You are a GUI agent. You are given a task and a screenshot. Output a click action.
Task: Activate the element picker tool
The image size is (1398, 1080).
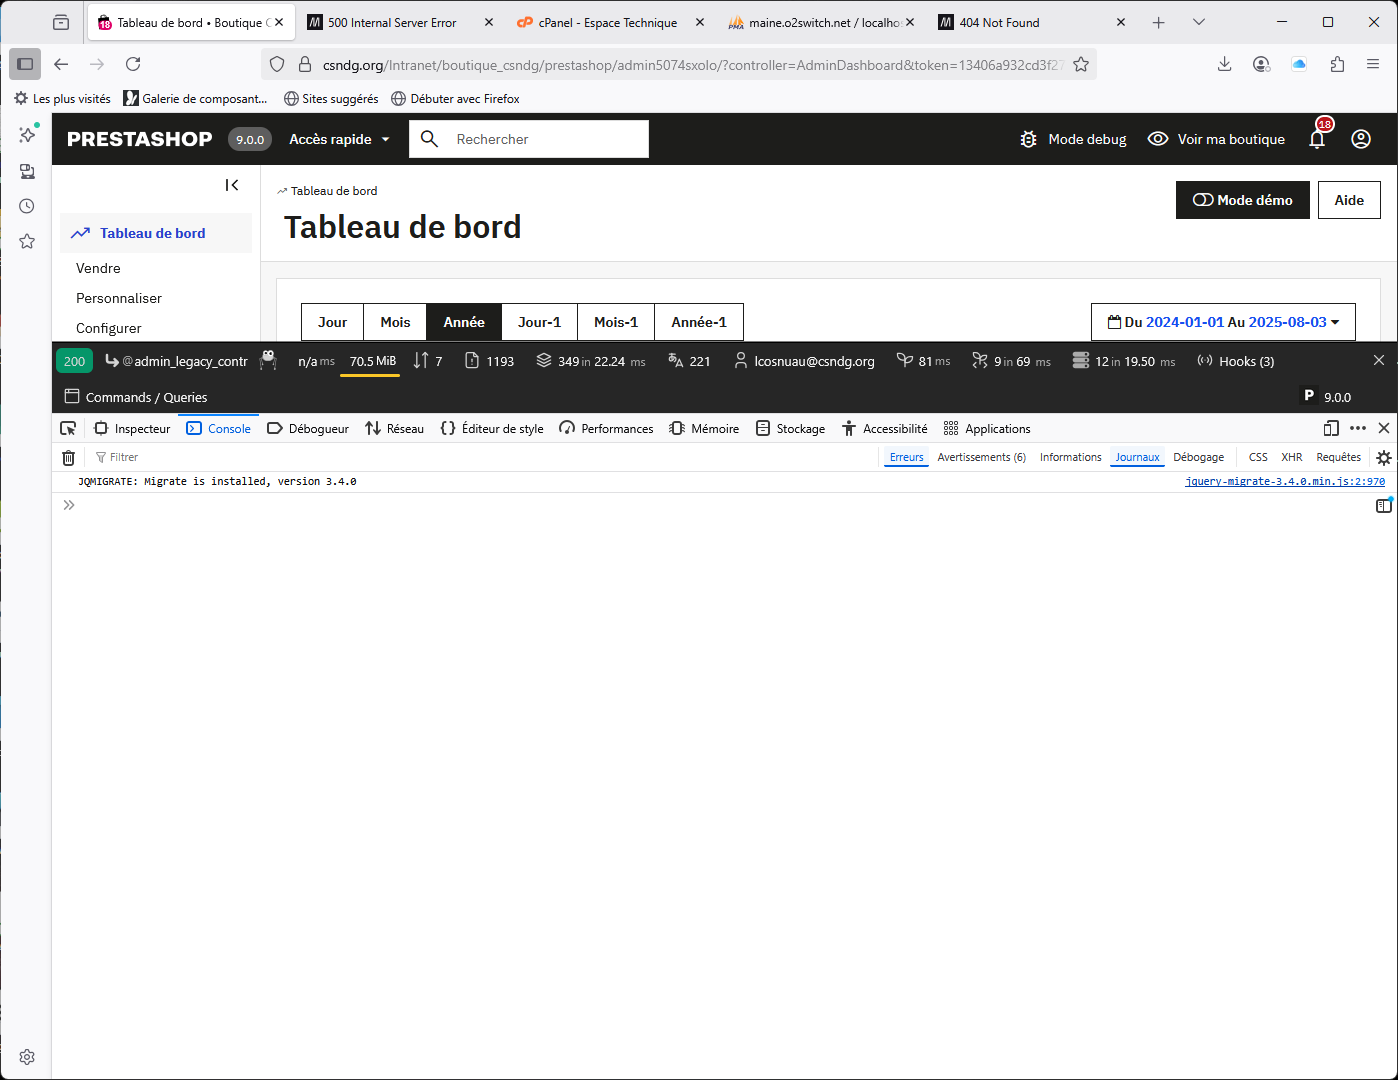click(x=68, y=428)
